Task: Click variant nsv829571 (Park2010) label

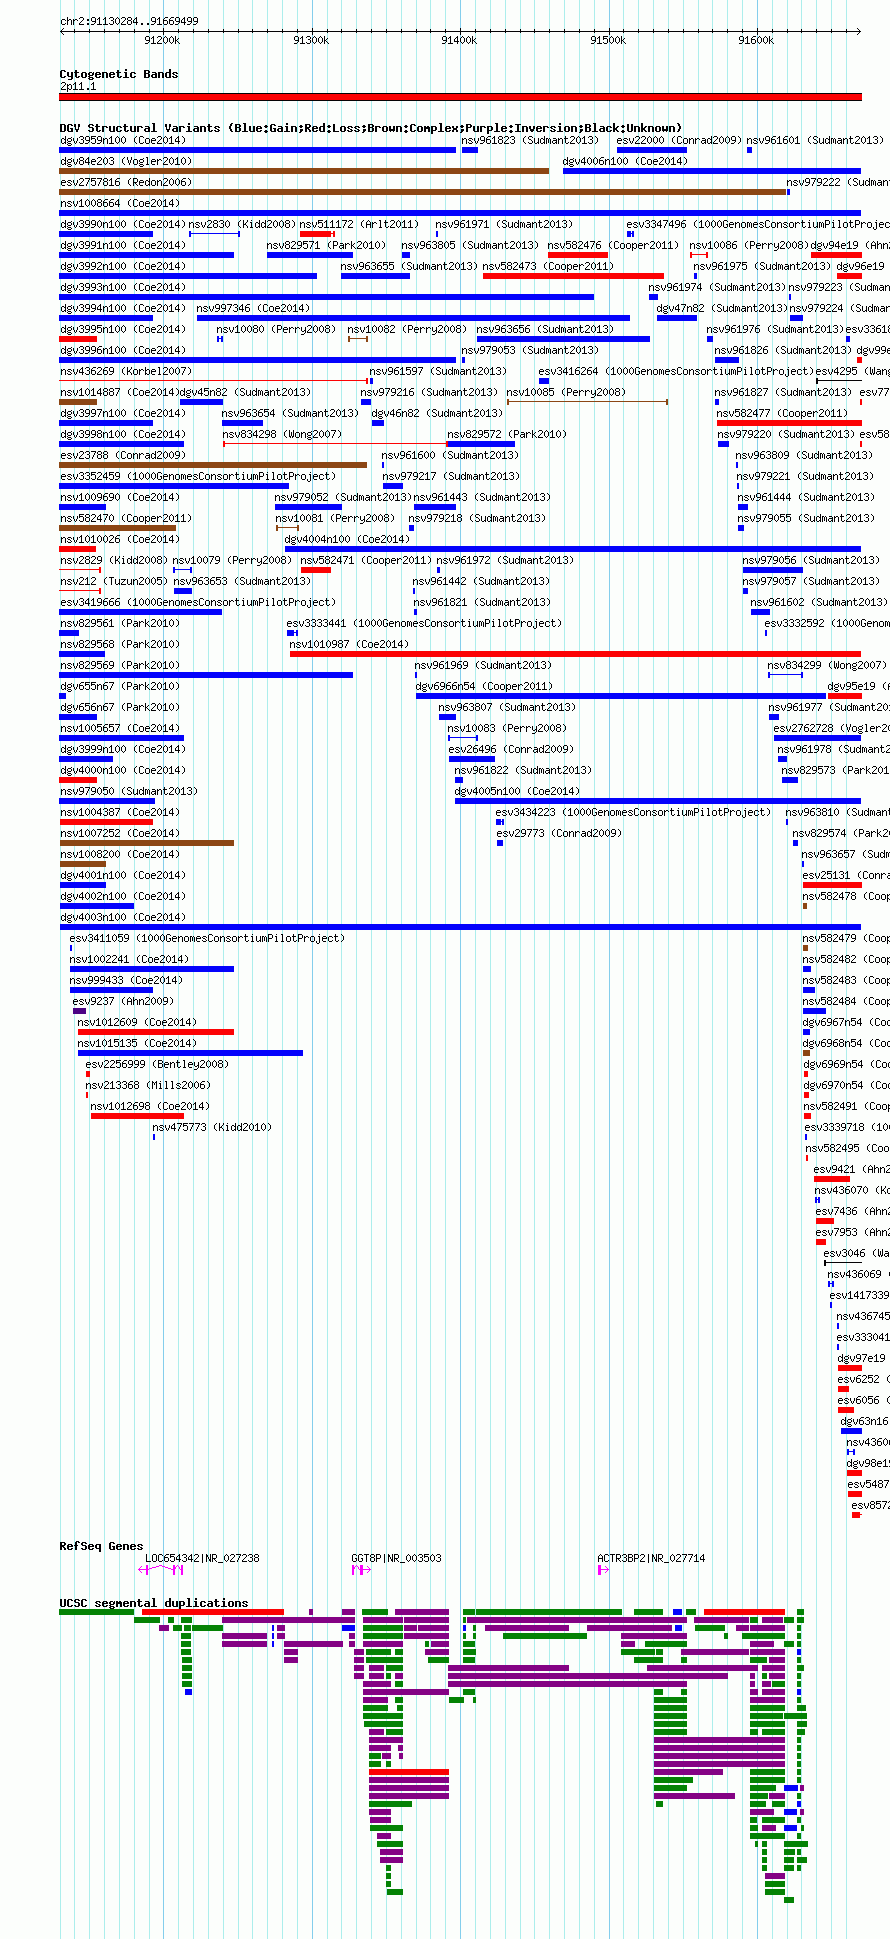Action: tap(326, 245)
